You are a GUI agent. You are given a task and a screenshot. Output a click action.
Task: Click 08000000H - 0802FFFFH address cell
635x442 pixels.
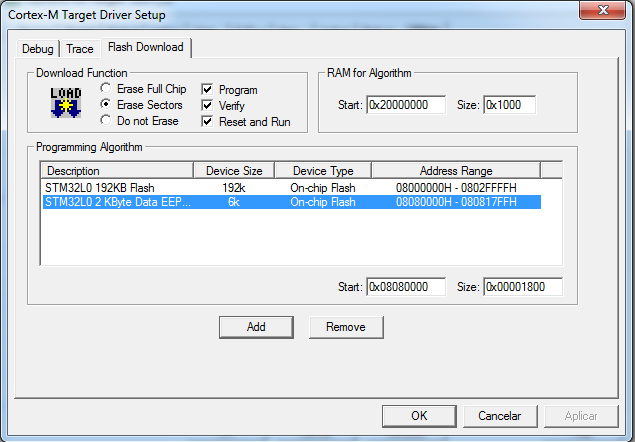tap(456, 188)
